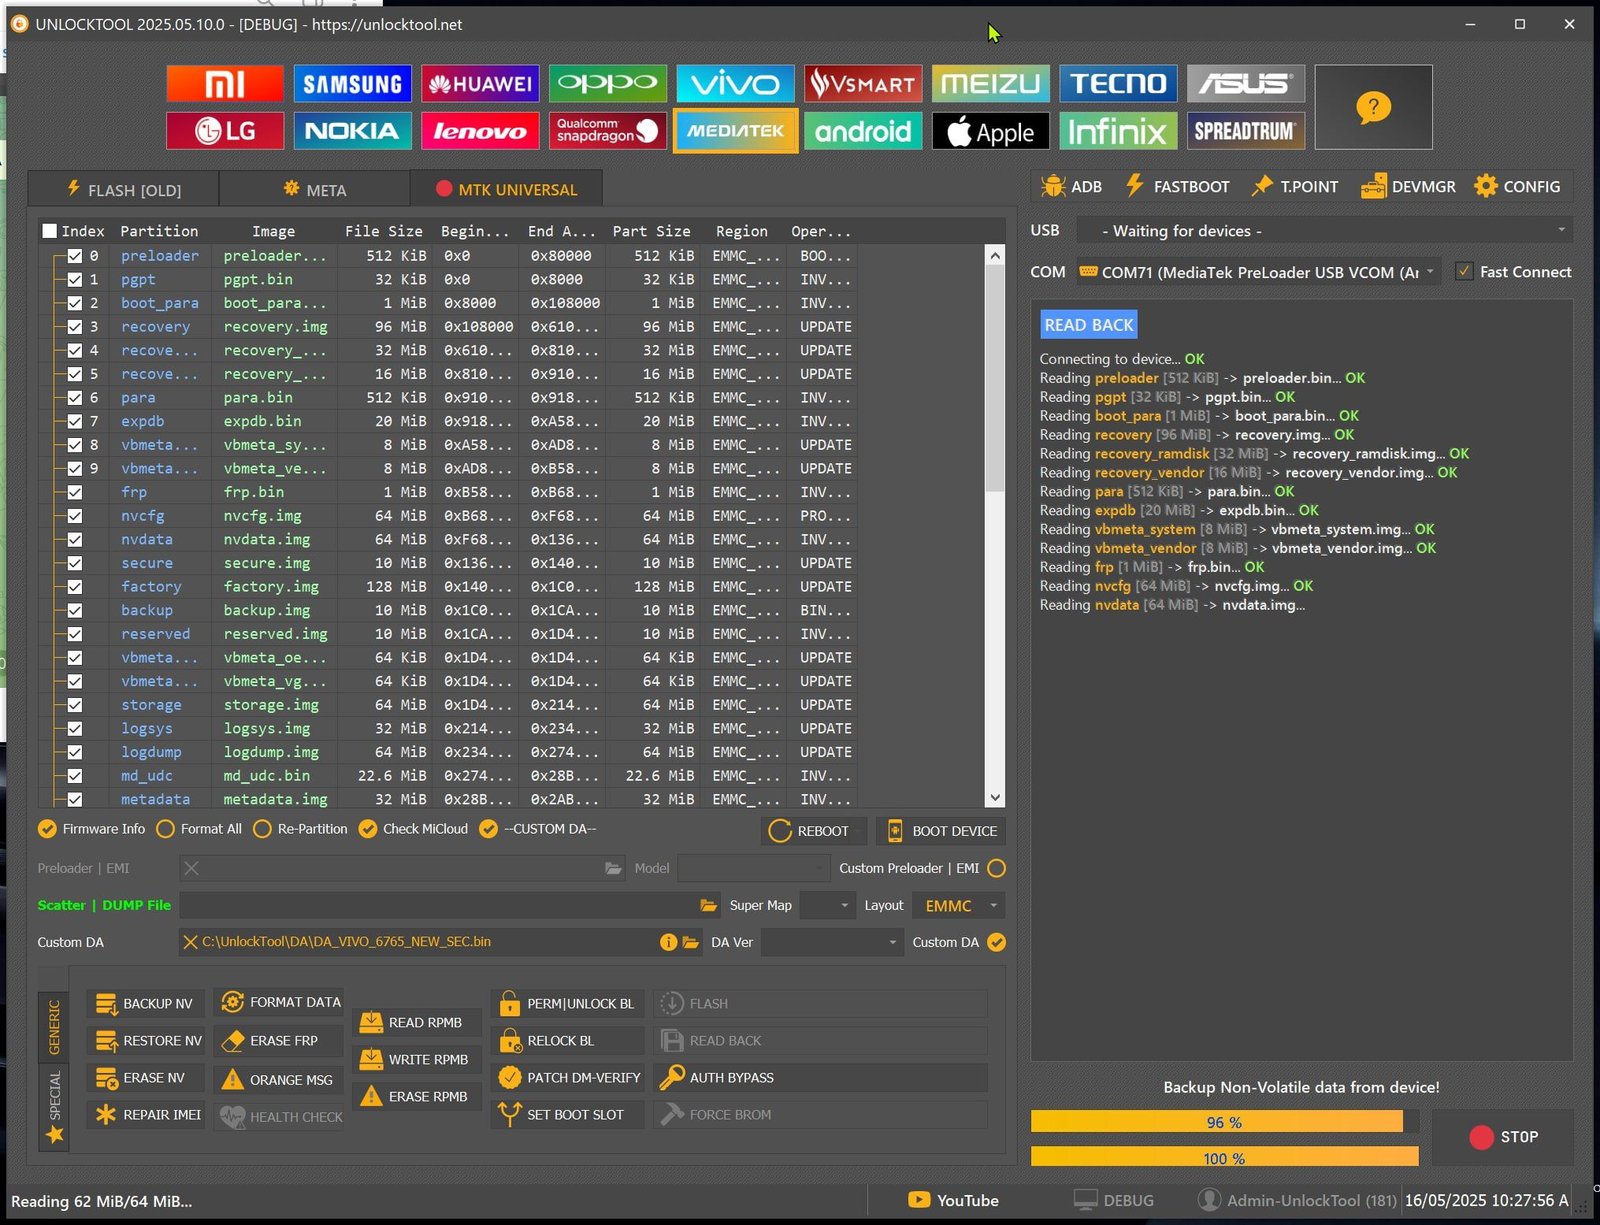Screen dimensions: 1600x1225
Task: Open the ADB tool
Action: tap(1071, 187)
